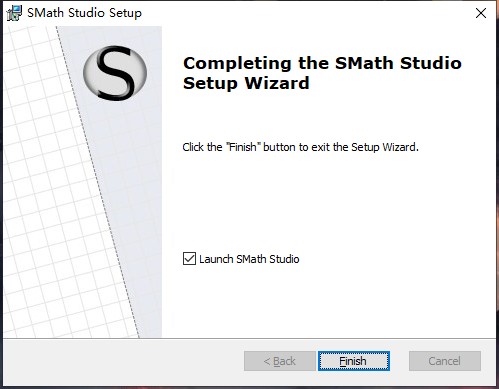Click the Completing the SMath Studio heading
The width and height of the screenshot is (499, 389).
tap(322, 63)
